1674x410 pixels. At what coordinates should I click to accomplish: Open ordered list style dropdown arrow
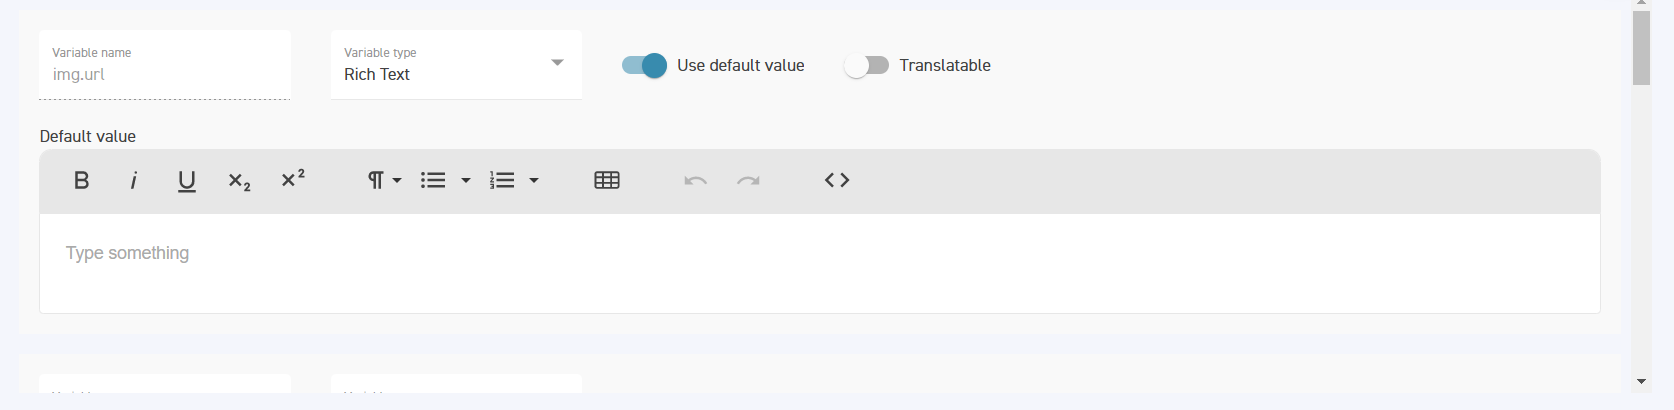pos(534,180)
